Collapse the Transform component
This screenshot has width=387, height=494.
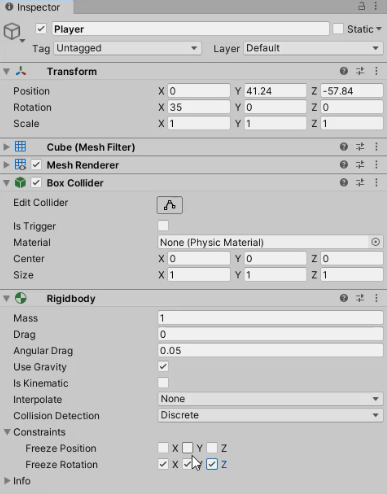click(x=7, y=71)
